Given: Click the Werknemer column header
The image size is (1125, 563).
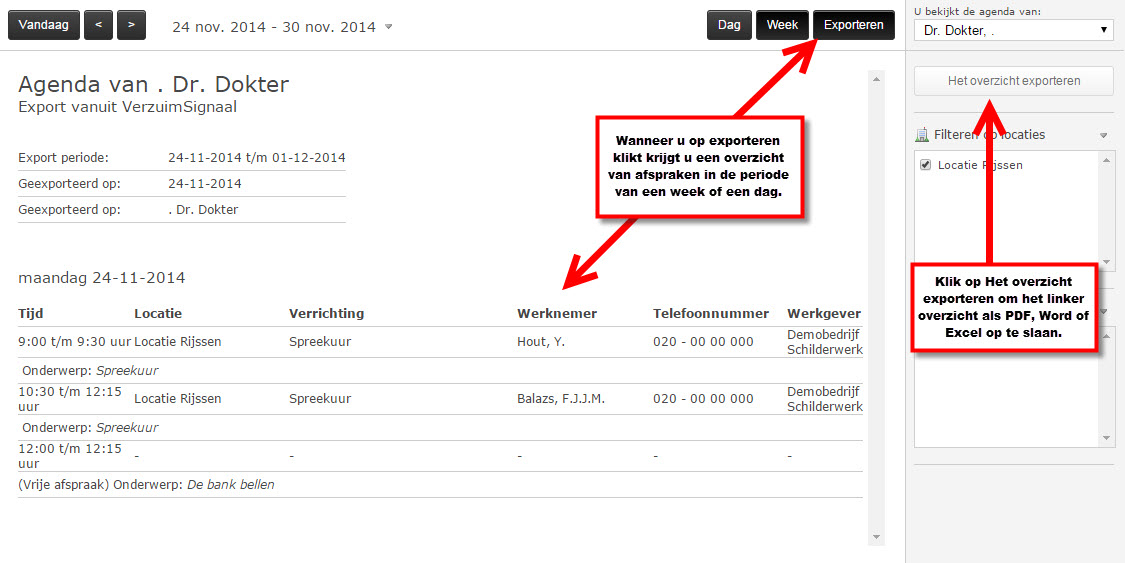Looking at the screenshot, I should coord(556,313).
